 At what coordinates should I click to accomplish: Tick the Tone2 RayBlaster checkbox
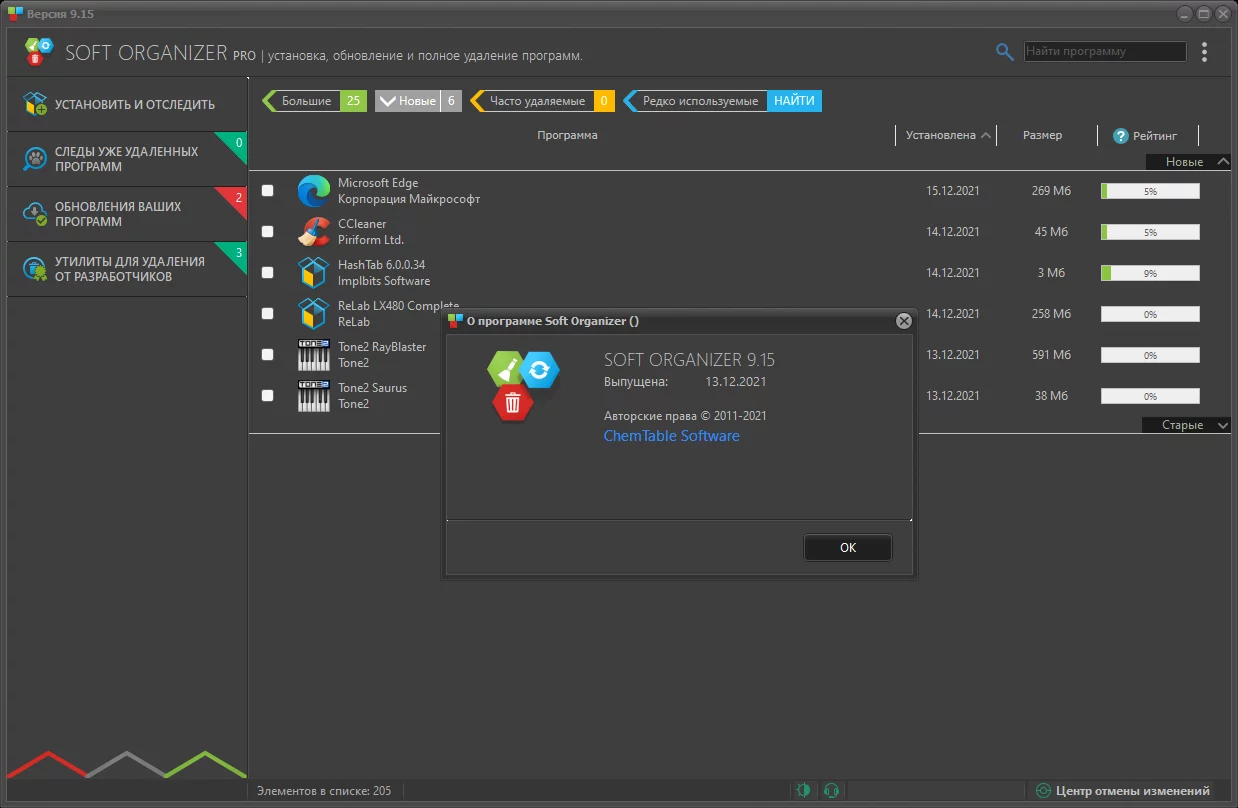pyautogui.click(x=267, y=354)
